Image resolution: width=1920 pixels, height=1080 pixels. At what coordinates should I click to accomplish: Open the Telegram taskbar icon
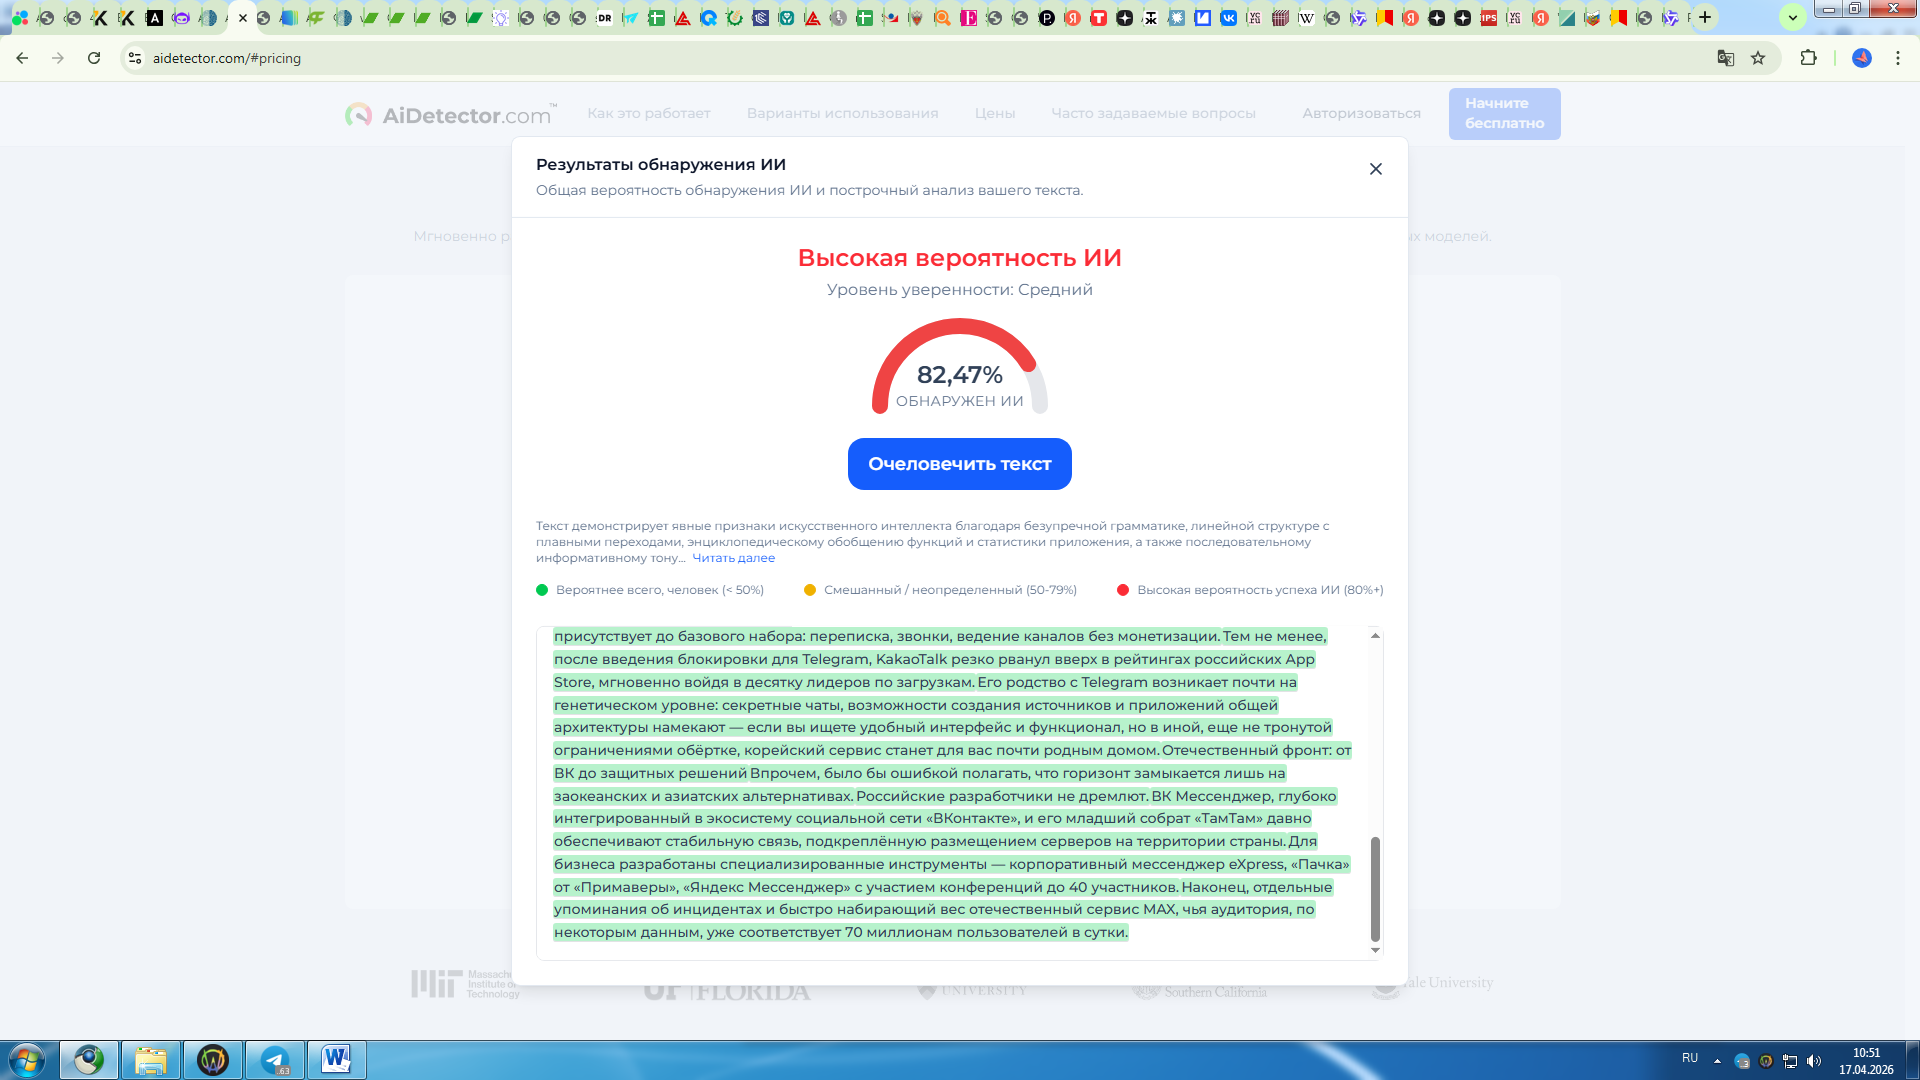point(275,1060)
